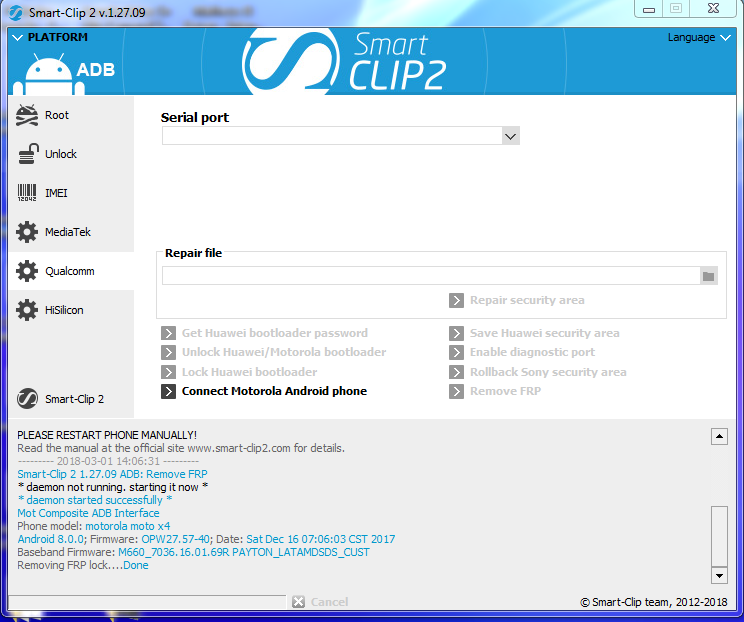Click 'Smart-Clip 2 1.27.09 ADB: Remove FRP' line

pyautogui.click(x=112, y=474)
